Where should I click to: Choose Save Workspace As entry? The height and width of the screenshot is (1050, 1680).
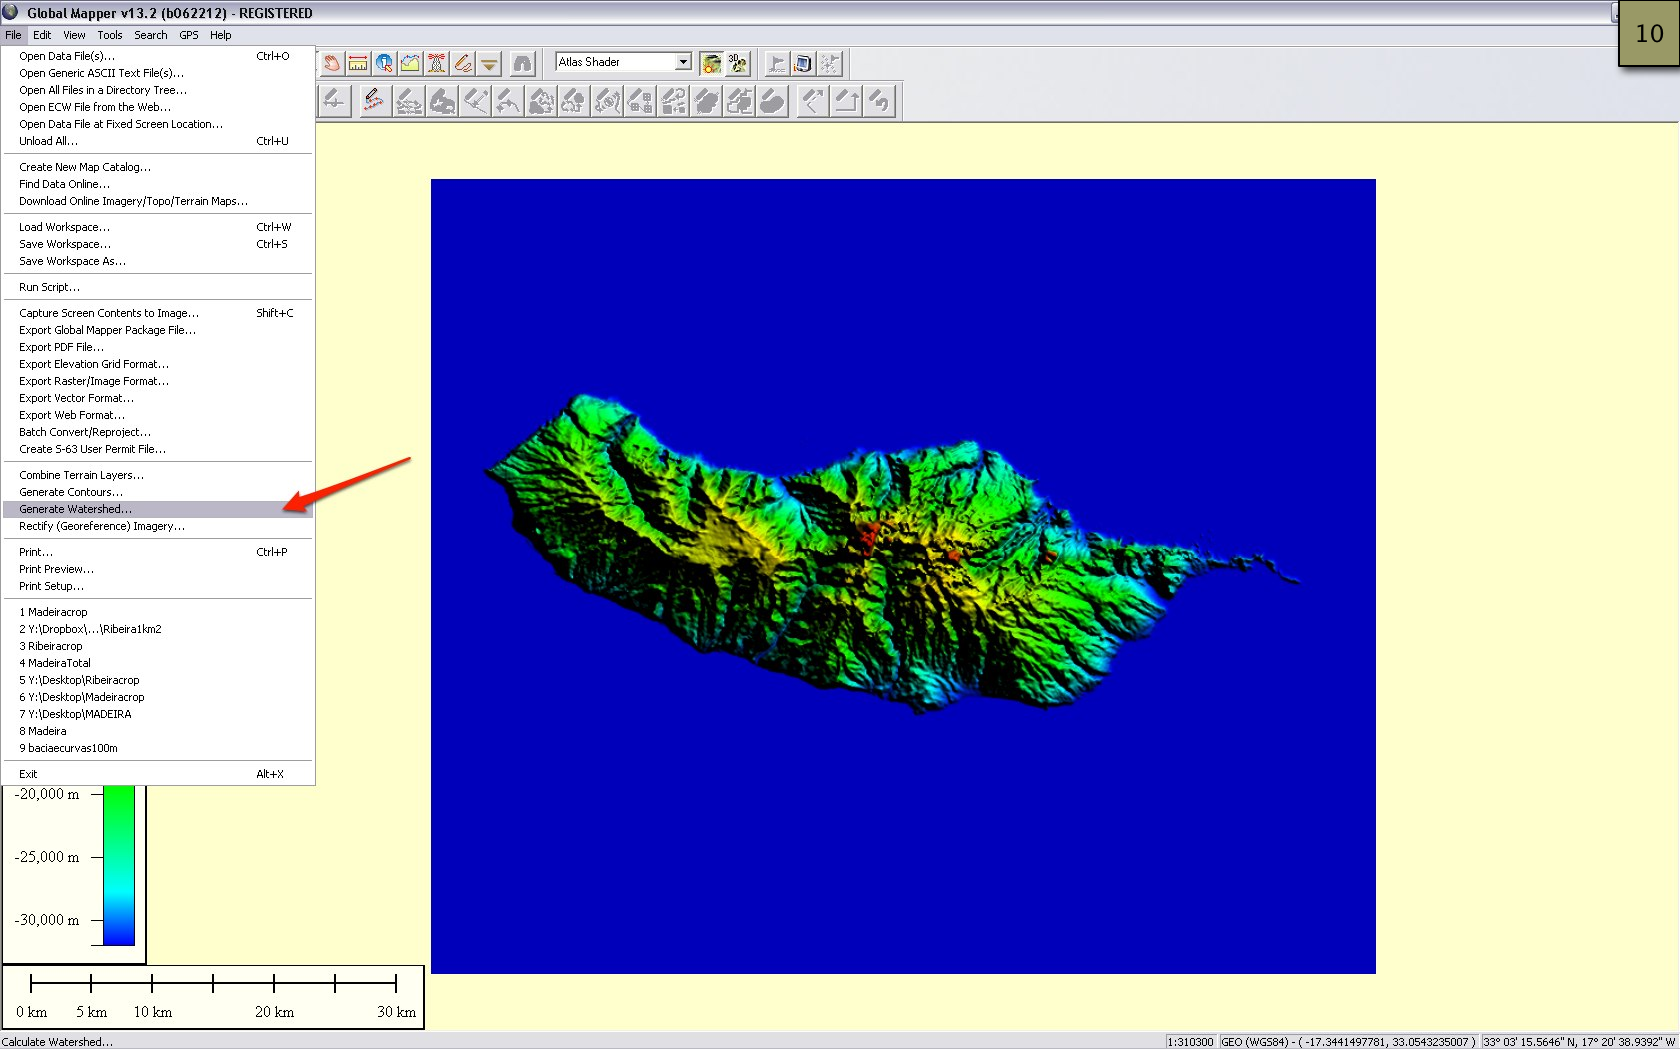pos(158,261)
